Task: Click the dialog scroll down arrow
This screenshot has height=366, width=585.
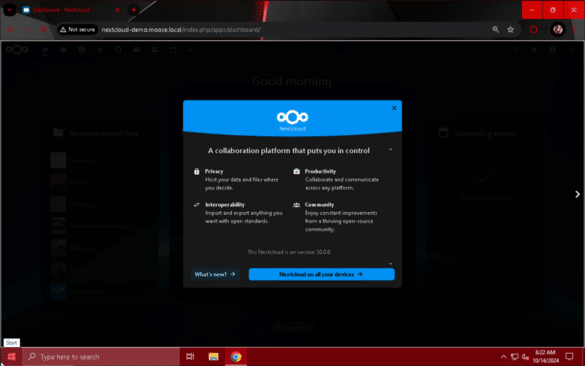Action: [391, 263]
